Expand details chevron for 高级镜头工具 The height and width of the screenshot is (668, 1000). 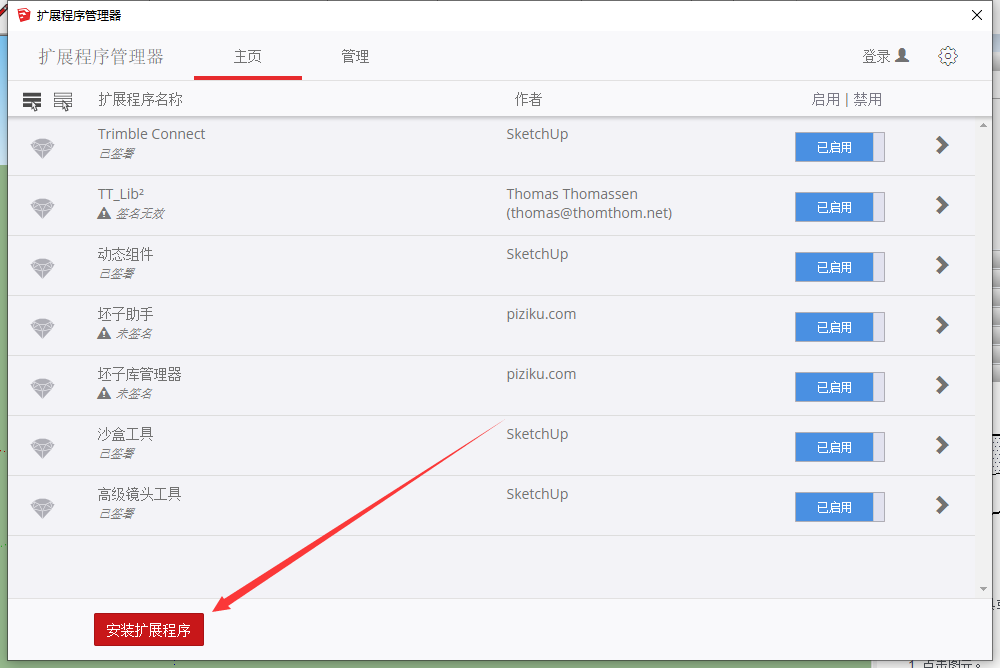point(942,505)
